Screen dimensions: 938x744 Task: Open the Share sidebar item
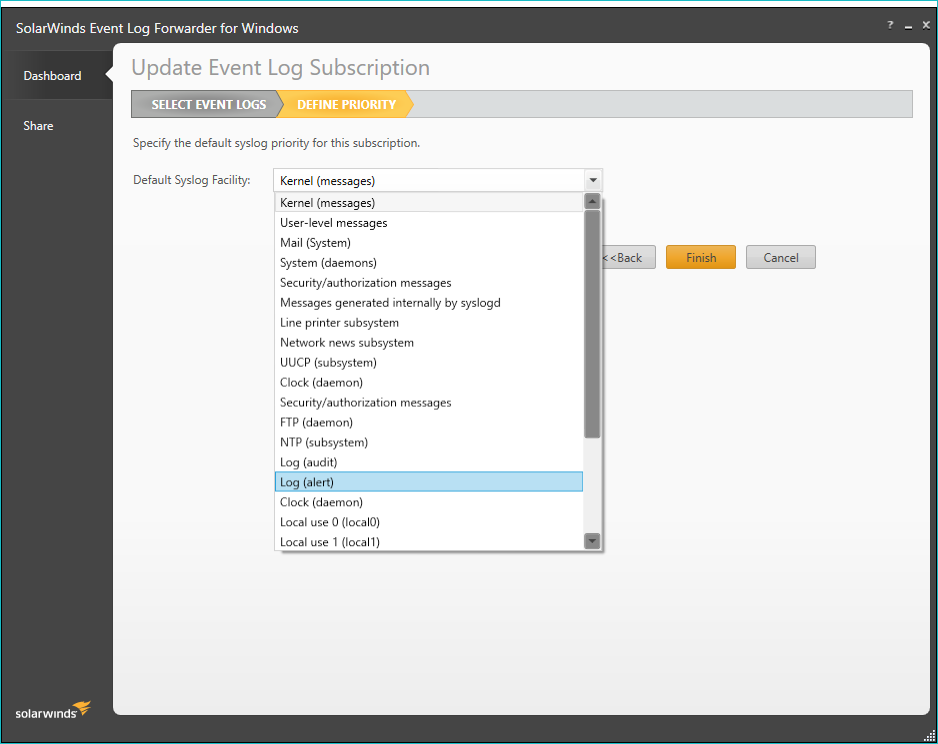[x=39, y=126]
